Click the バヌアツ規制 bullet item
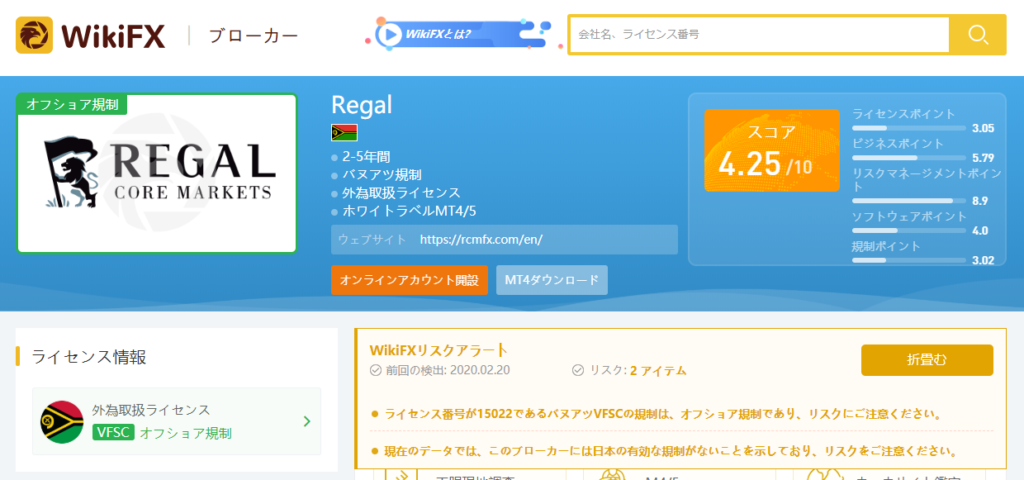Screen dimensions: 1024x480 tap(382, 175)
